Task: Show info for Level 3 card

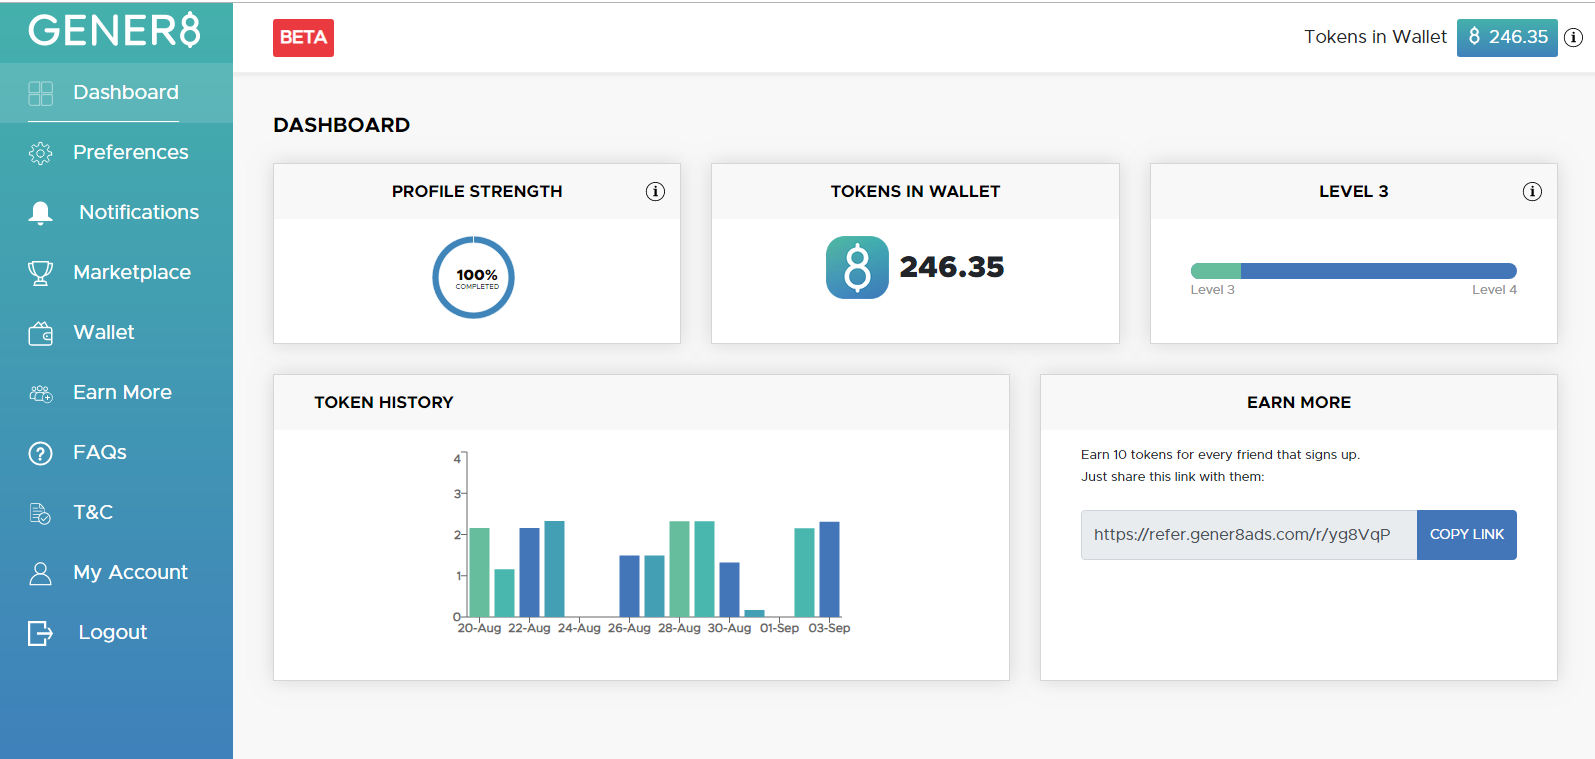Action: point(1531,192)
